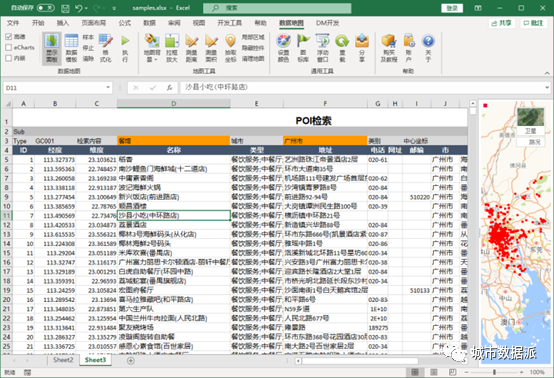Expand the 地图背景 map background dropdown
Screen dimensions: 554x378
click(x=152, y=48)
